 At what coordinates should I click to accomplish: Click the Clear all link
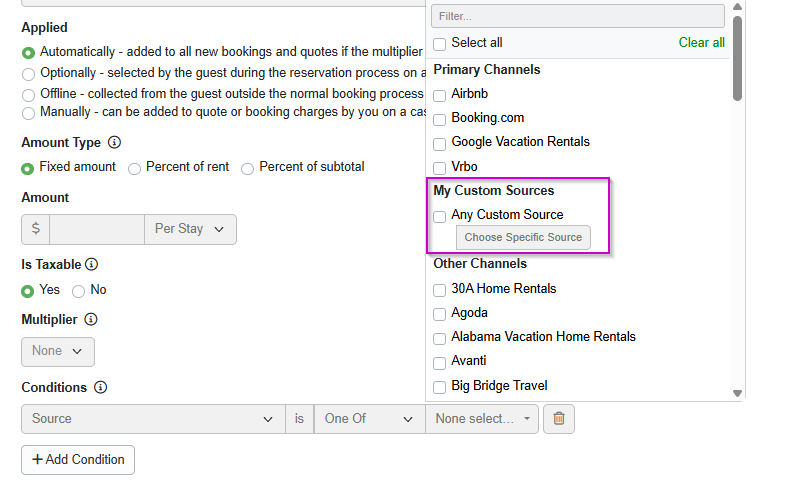click(x=701, y=43)
